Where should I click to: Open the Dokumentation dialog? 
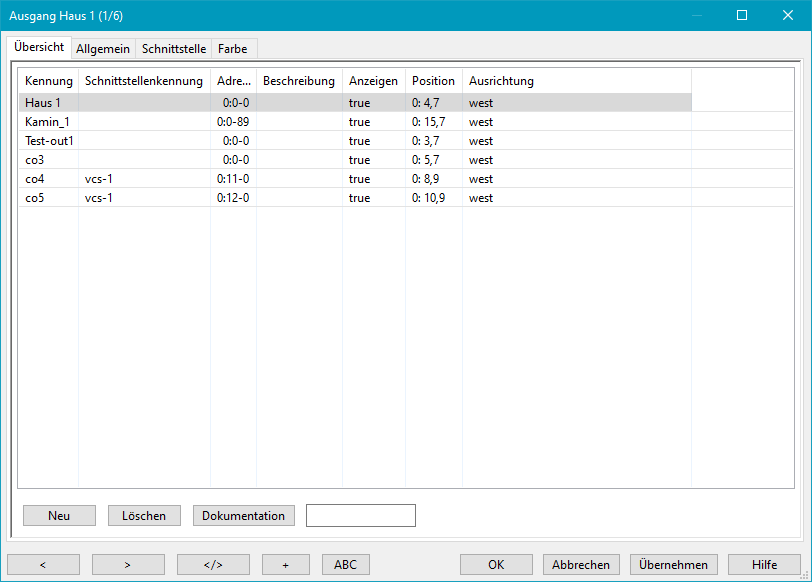pyautogui.click(x=243, y=515)
